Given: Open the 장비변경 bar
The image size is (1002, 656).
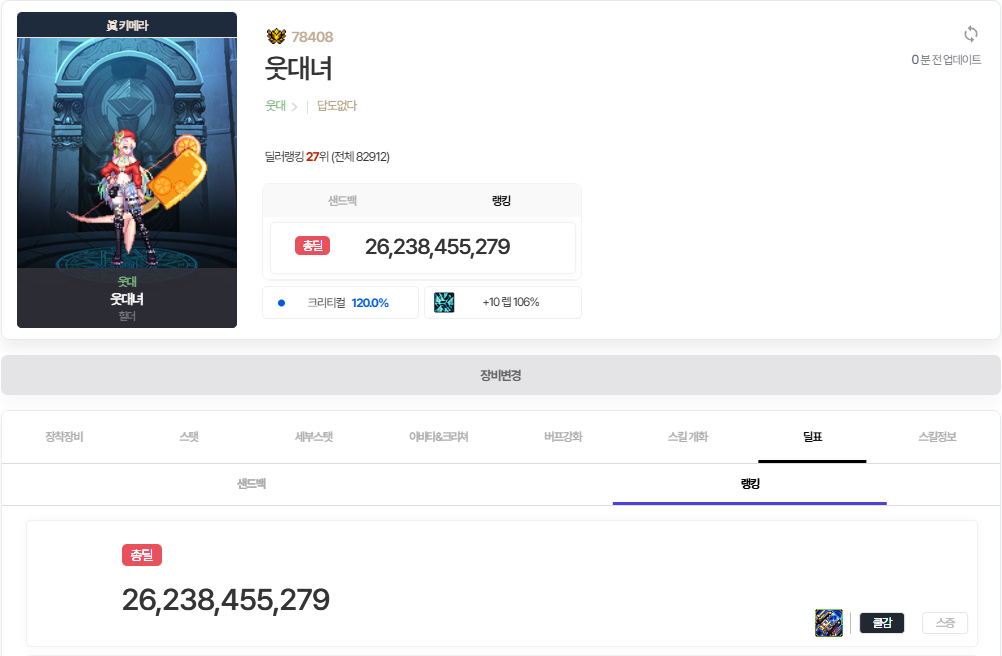Looking at the screenshot, I should (x=501, y=375).
